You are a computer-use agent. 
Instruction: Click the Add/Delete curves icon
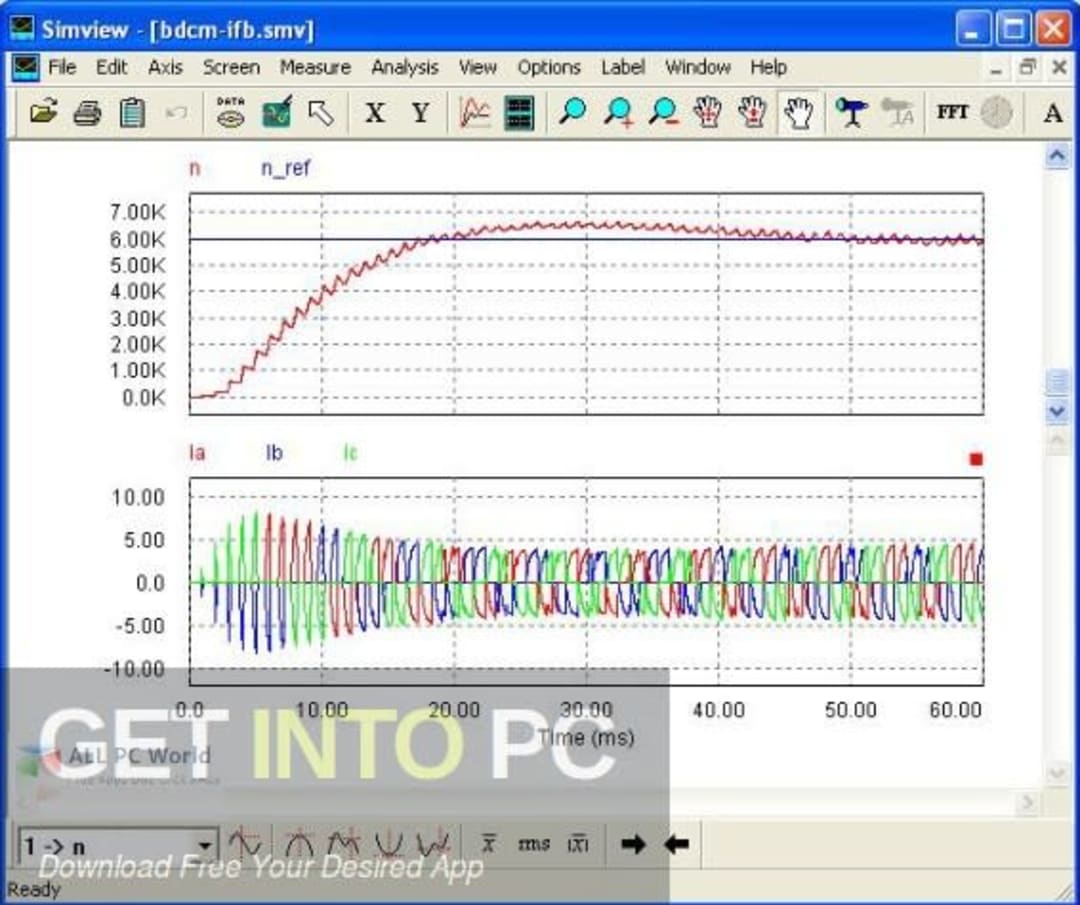pos(277,112)
